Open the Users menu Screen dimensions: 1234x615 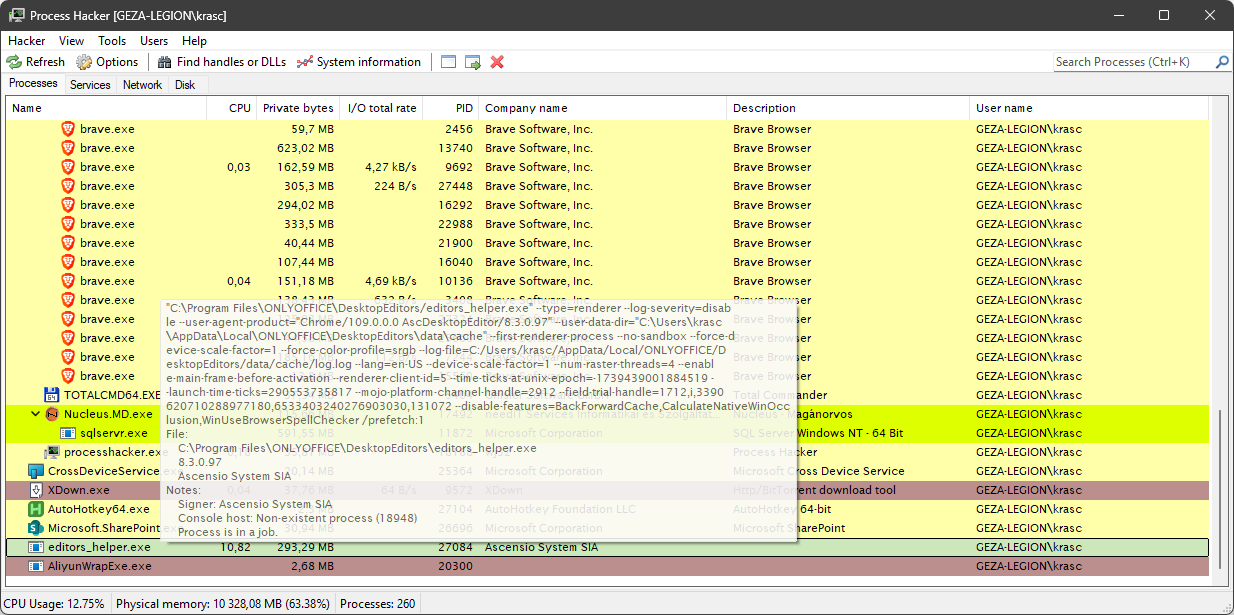click(x=154, y=41)
